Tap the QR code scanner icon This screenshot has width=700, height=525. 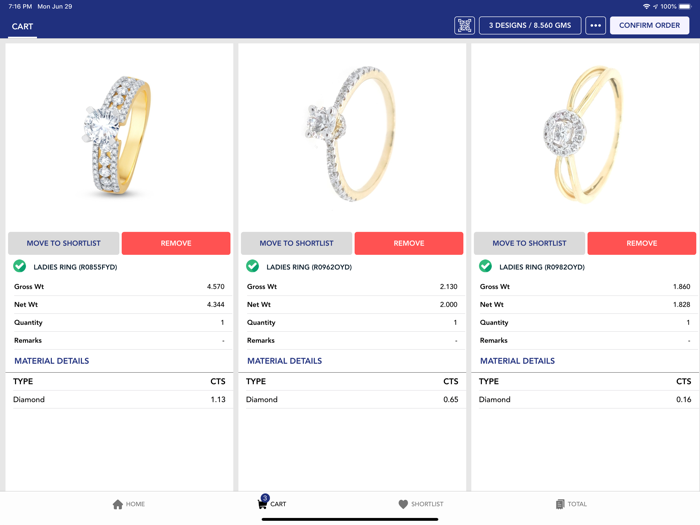pos(464,25)
